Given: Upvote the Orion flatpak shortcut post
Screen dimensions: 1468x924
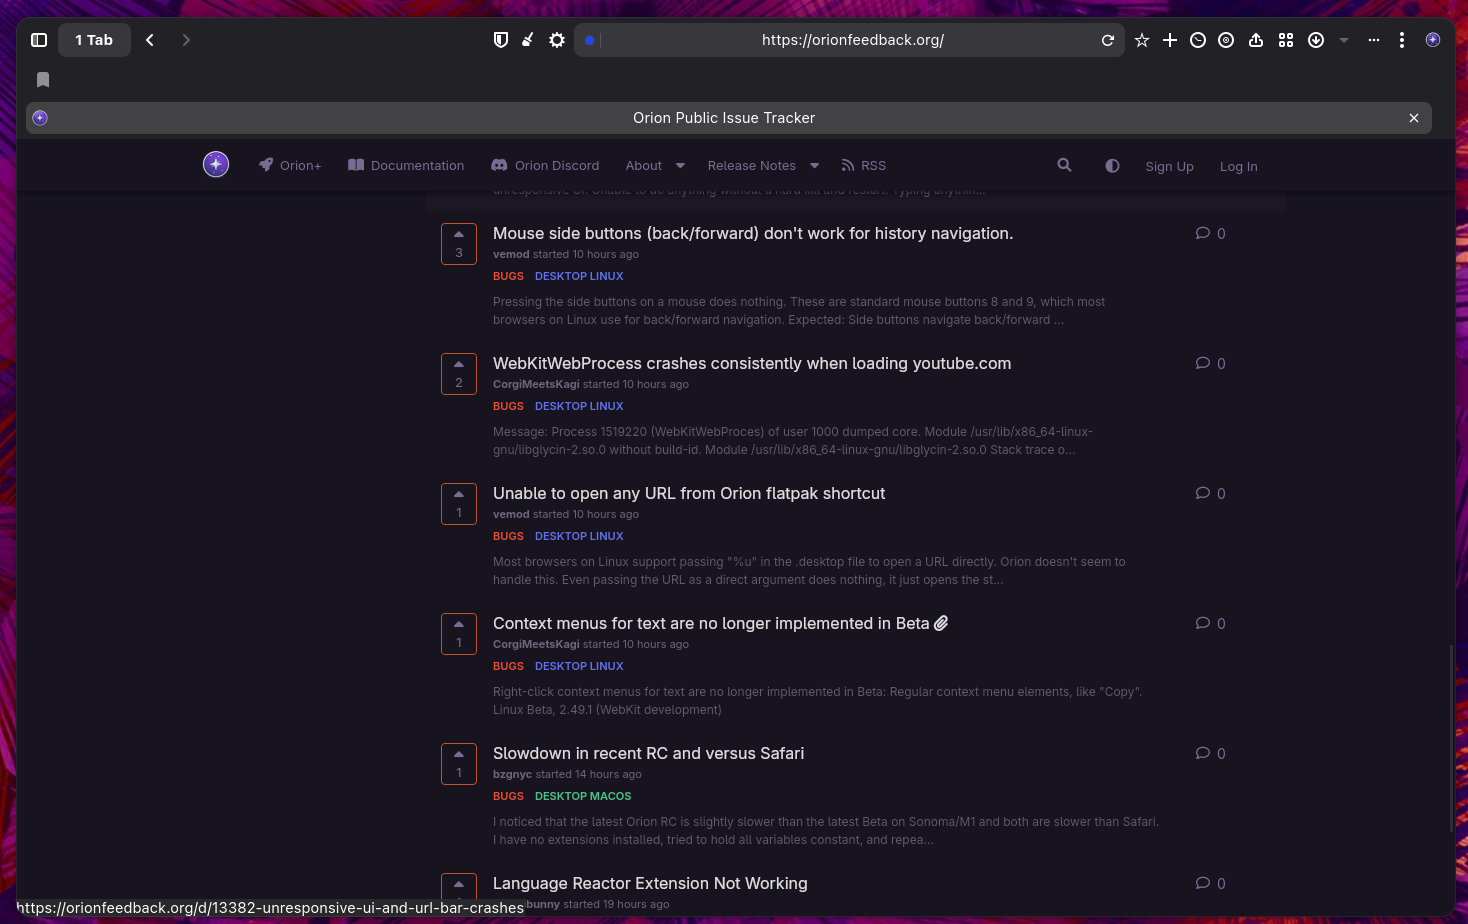Looking at the screenshot, I should [x=459, y=504].
